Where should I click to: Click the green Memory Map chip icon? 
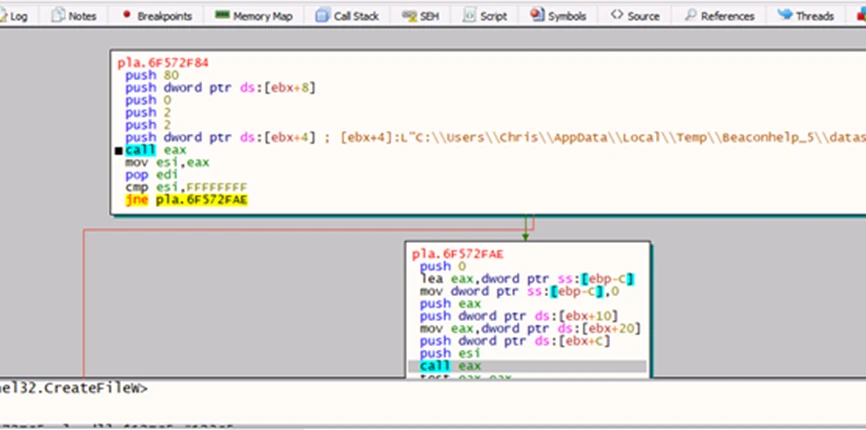coord(222,16)
